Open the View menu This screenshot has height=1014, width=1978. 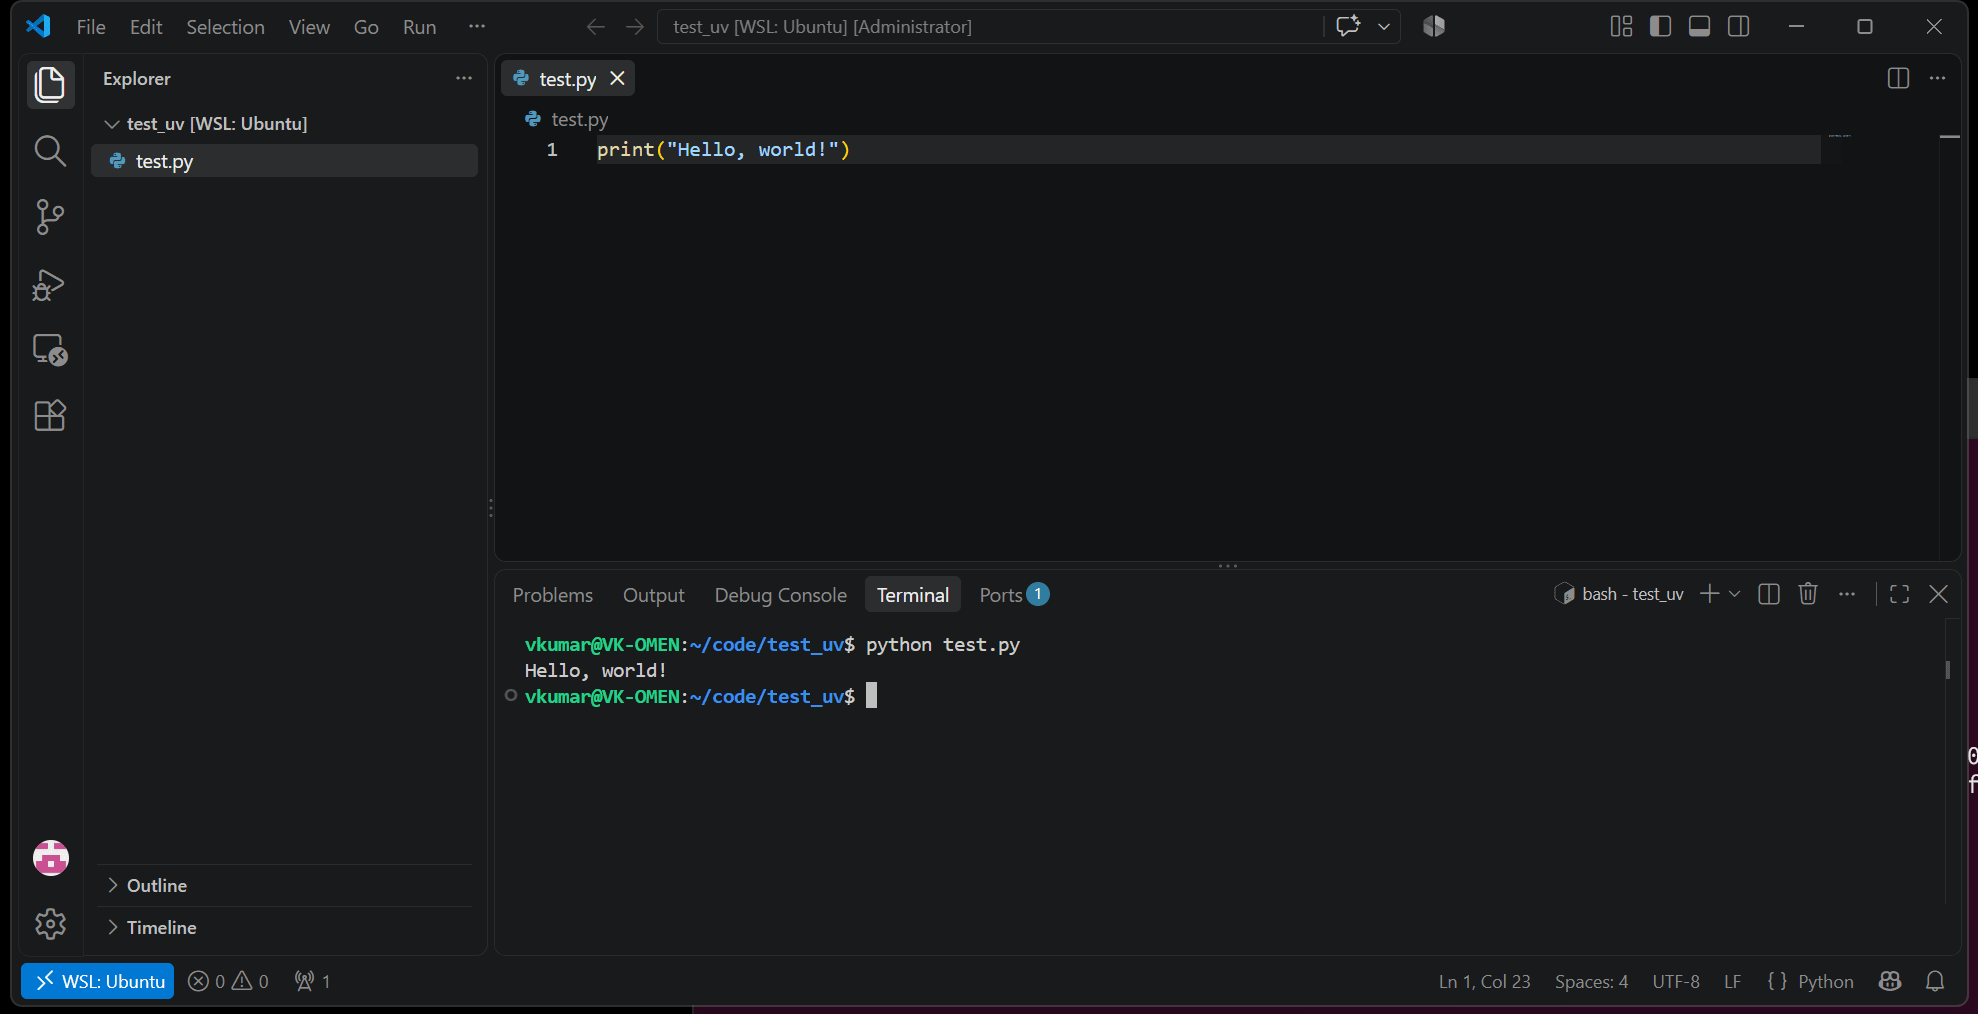point(309,27)
